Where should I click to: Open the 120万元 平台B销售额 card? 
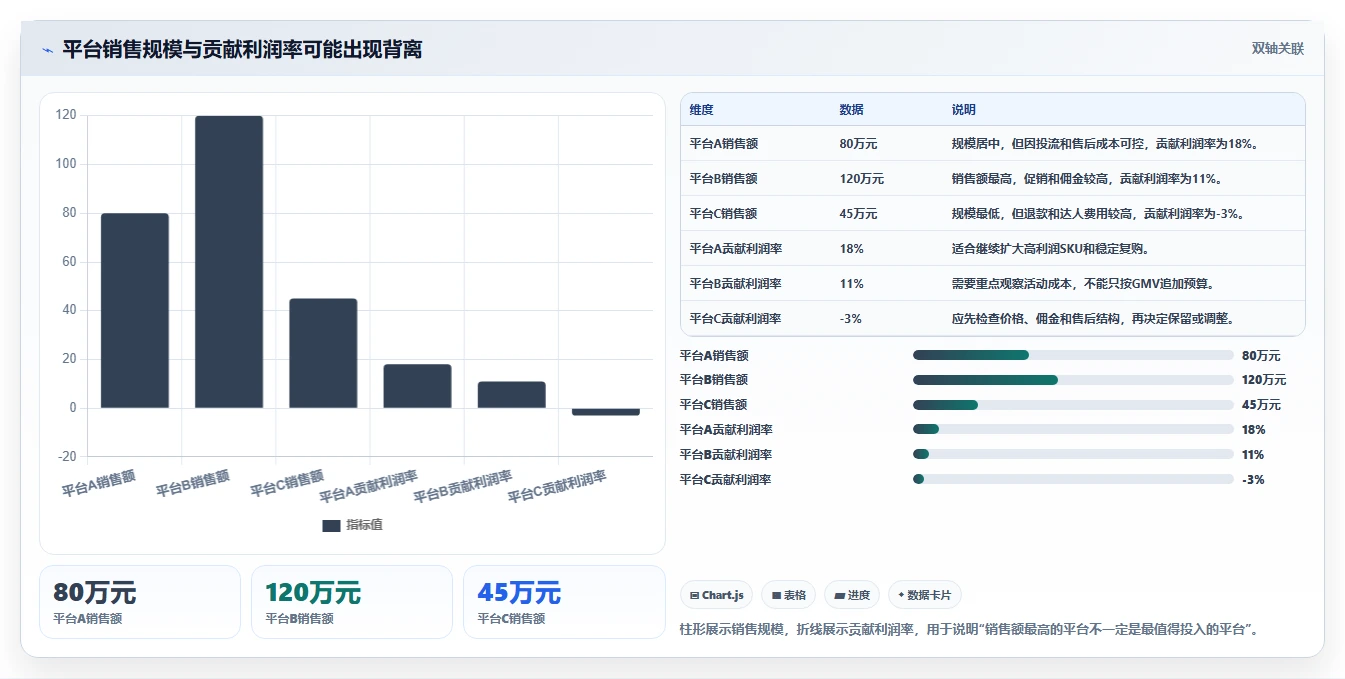pyautogui.click(x=352, y=602)
